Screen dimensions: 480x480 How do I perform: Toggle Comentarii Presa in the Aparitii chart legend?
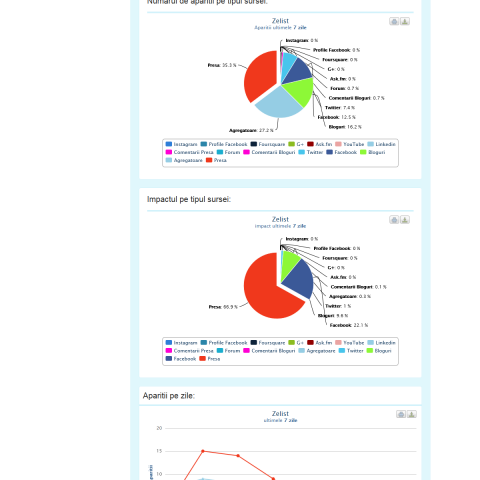[x=189, y=152]
